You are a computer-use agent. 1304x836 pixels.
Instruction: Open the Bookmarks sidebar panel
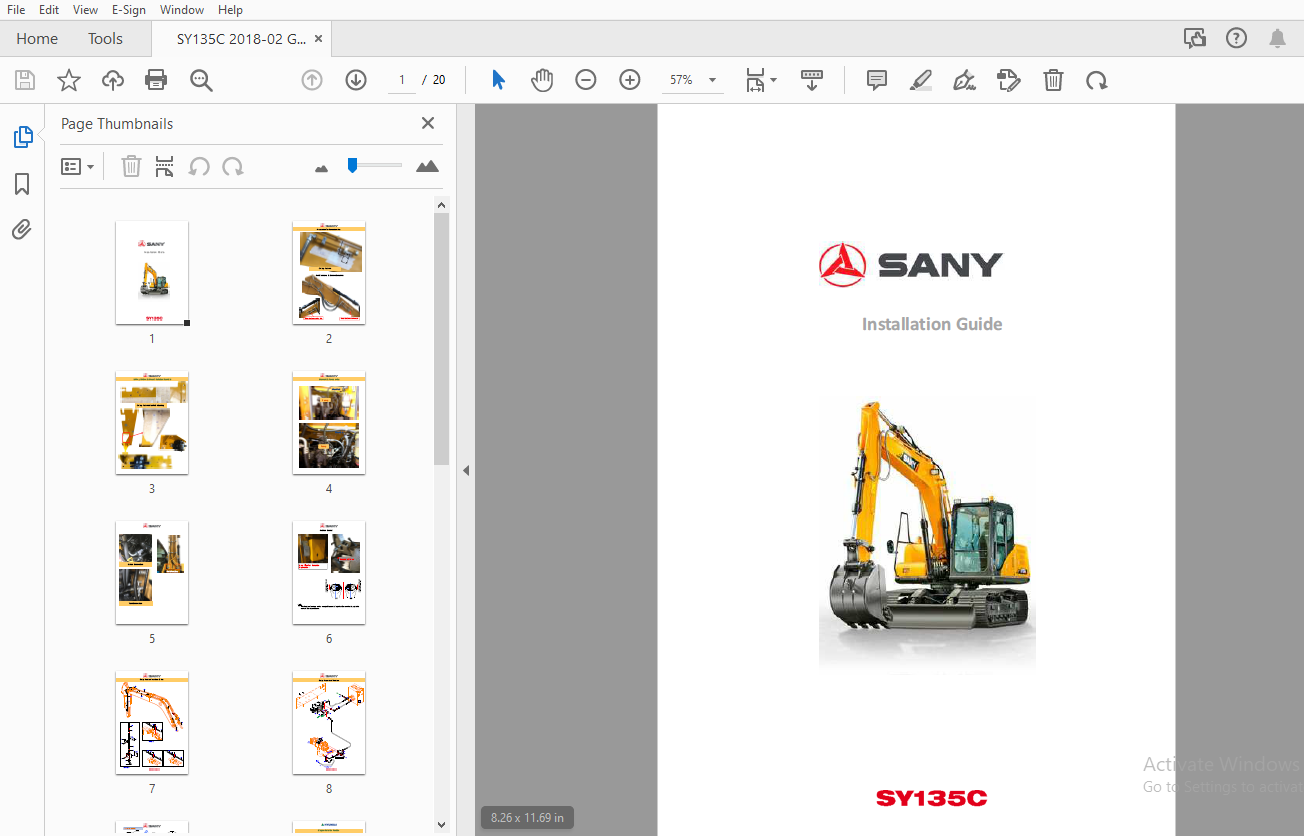point(22,184)
